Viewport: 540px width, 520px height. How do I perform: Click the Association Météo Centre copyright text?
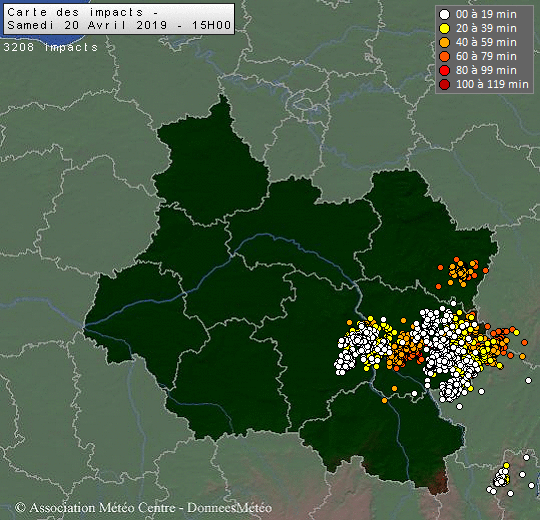click(x=143, y=508)
